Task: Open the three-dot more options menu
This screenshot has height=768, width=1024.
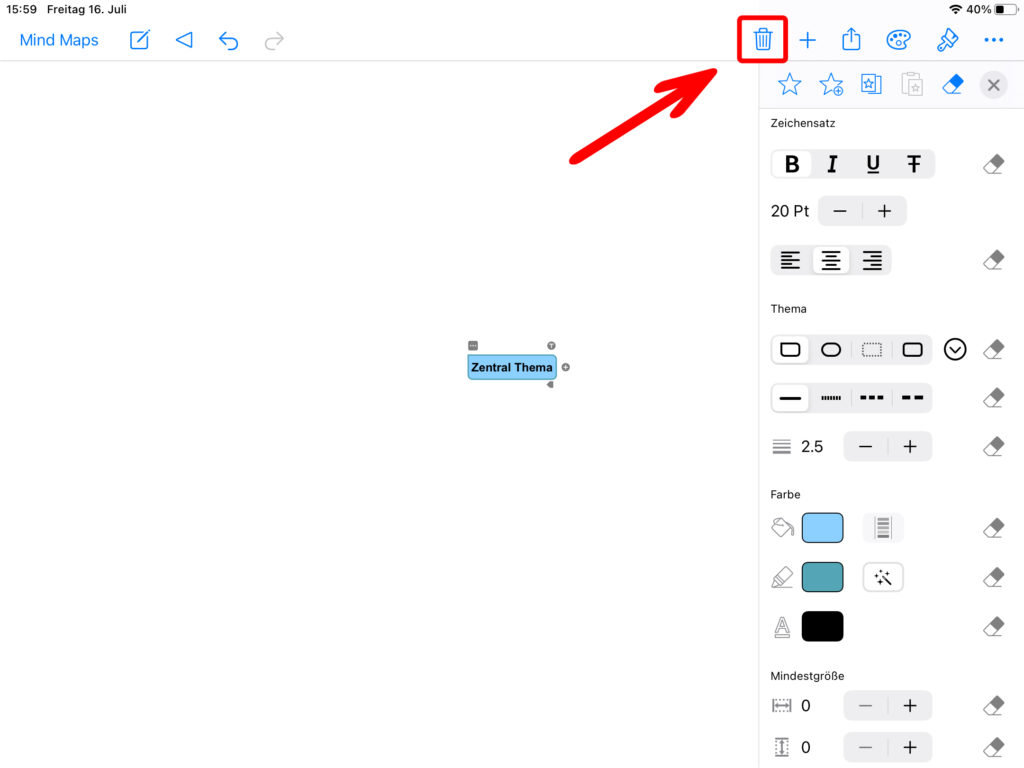Action: click(993, 40)
